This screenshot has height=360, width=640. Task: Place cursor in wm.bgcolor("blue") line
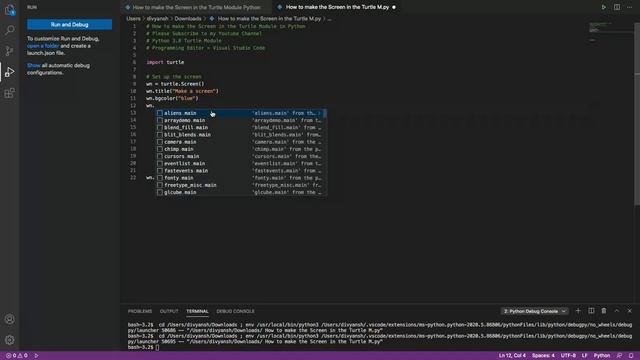(172, 98)
